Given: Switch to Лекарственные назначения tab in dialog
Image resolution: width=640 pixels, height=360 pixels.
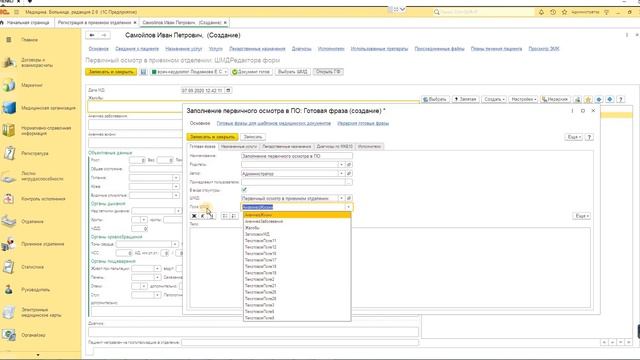Looking at the screenshot, I should click(x=287, y=147).
